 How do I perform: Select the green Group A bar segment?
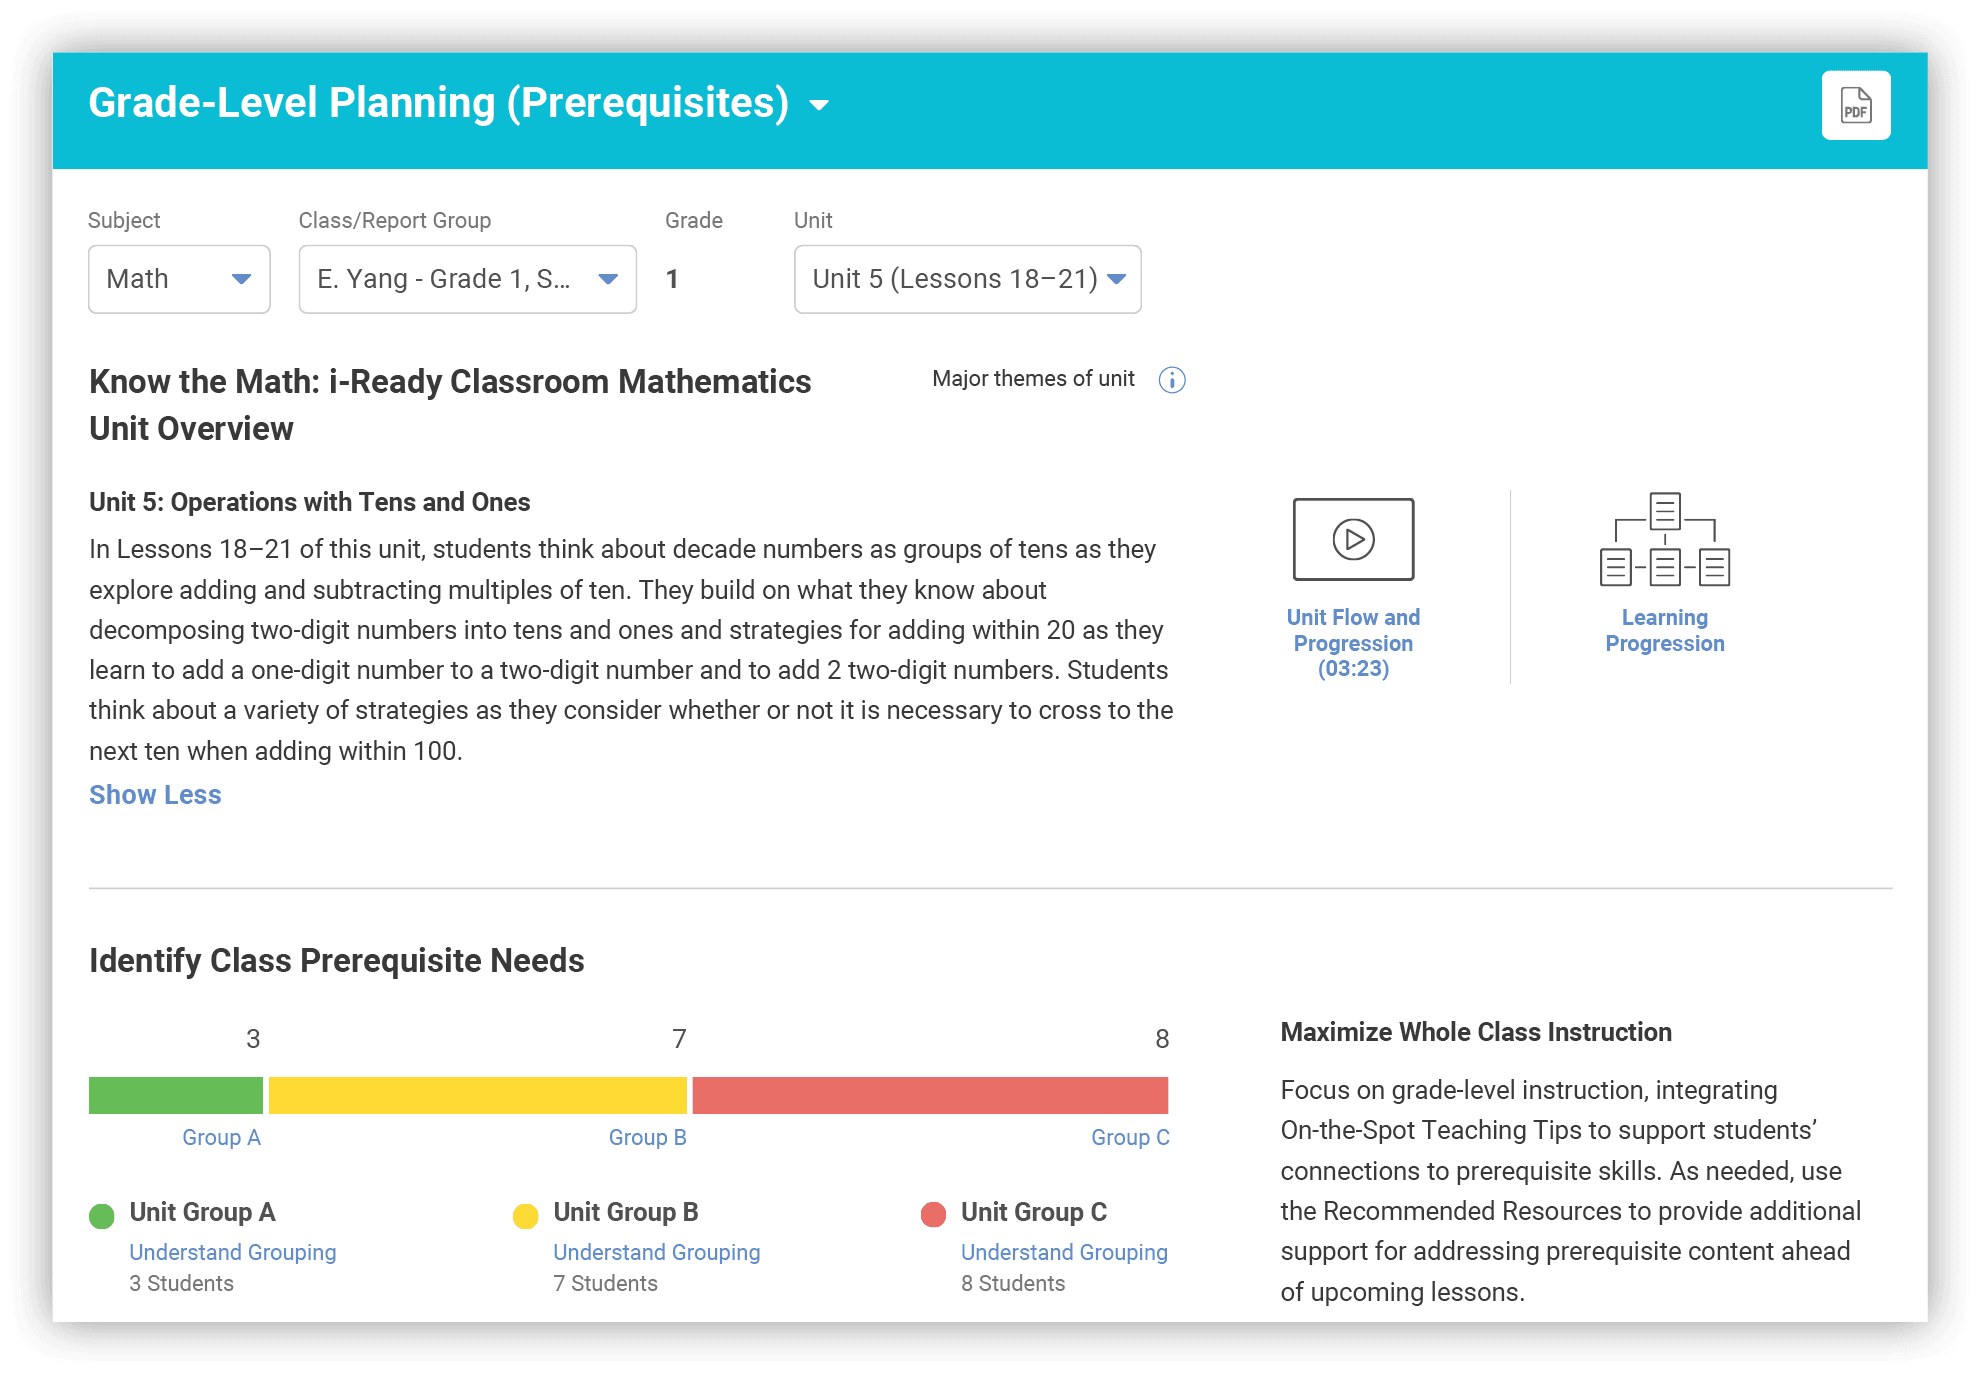(176, 1095)
